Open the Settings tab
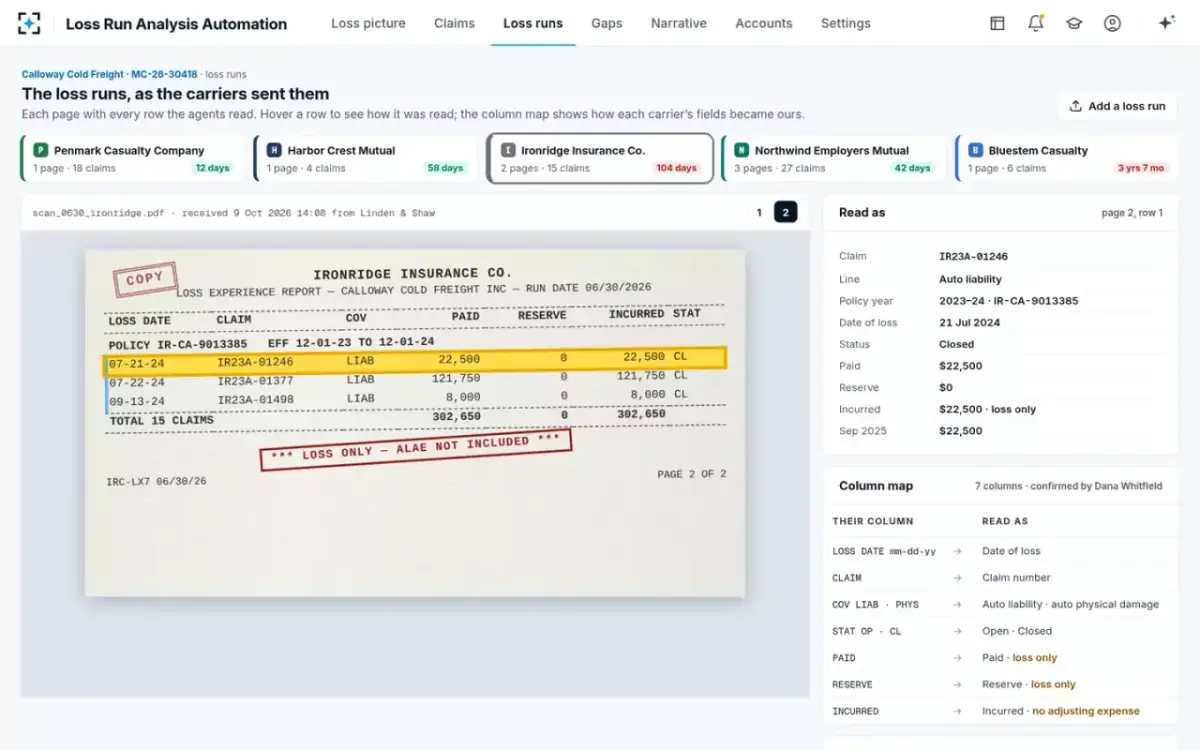The image size is (1200, 750). [x=846, y=23]
